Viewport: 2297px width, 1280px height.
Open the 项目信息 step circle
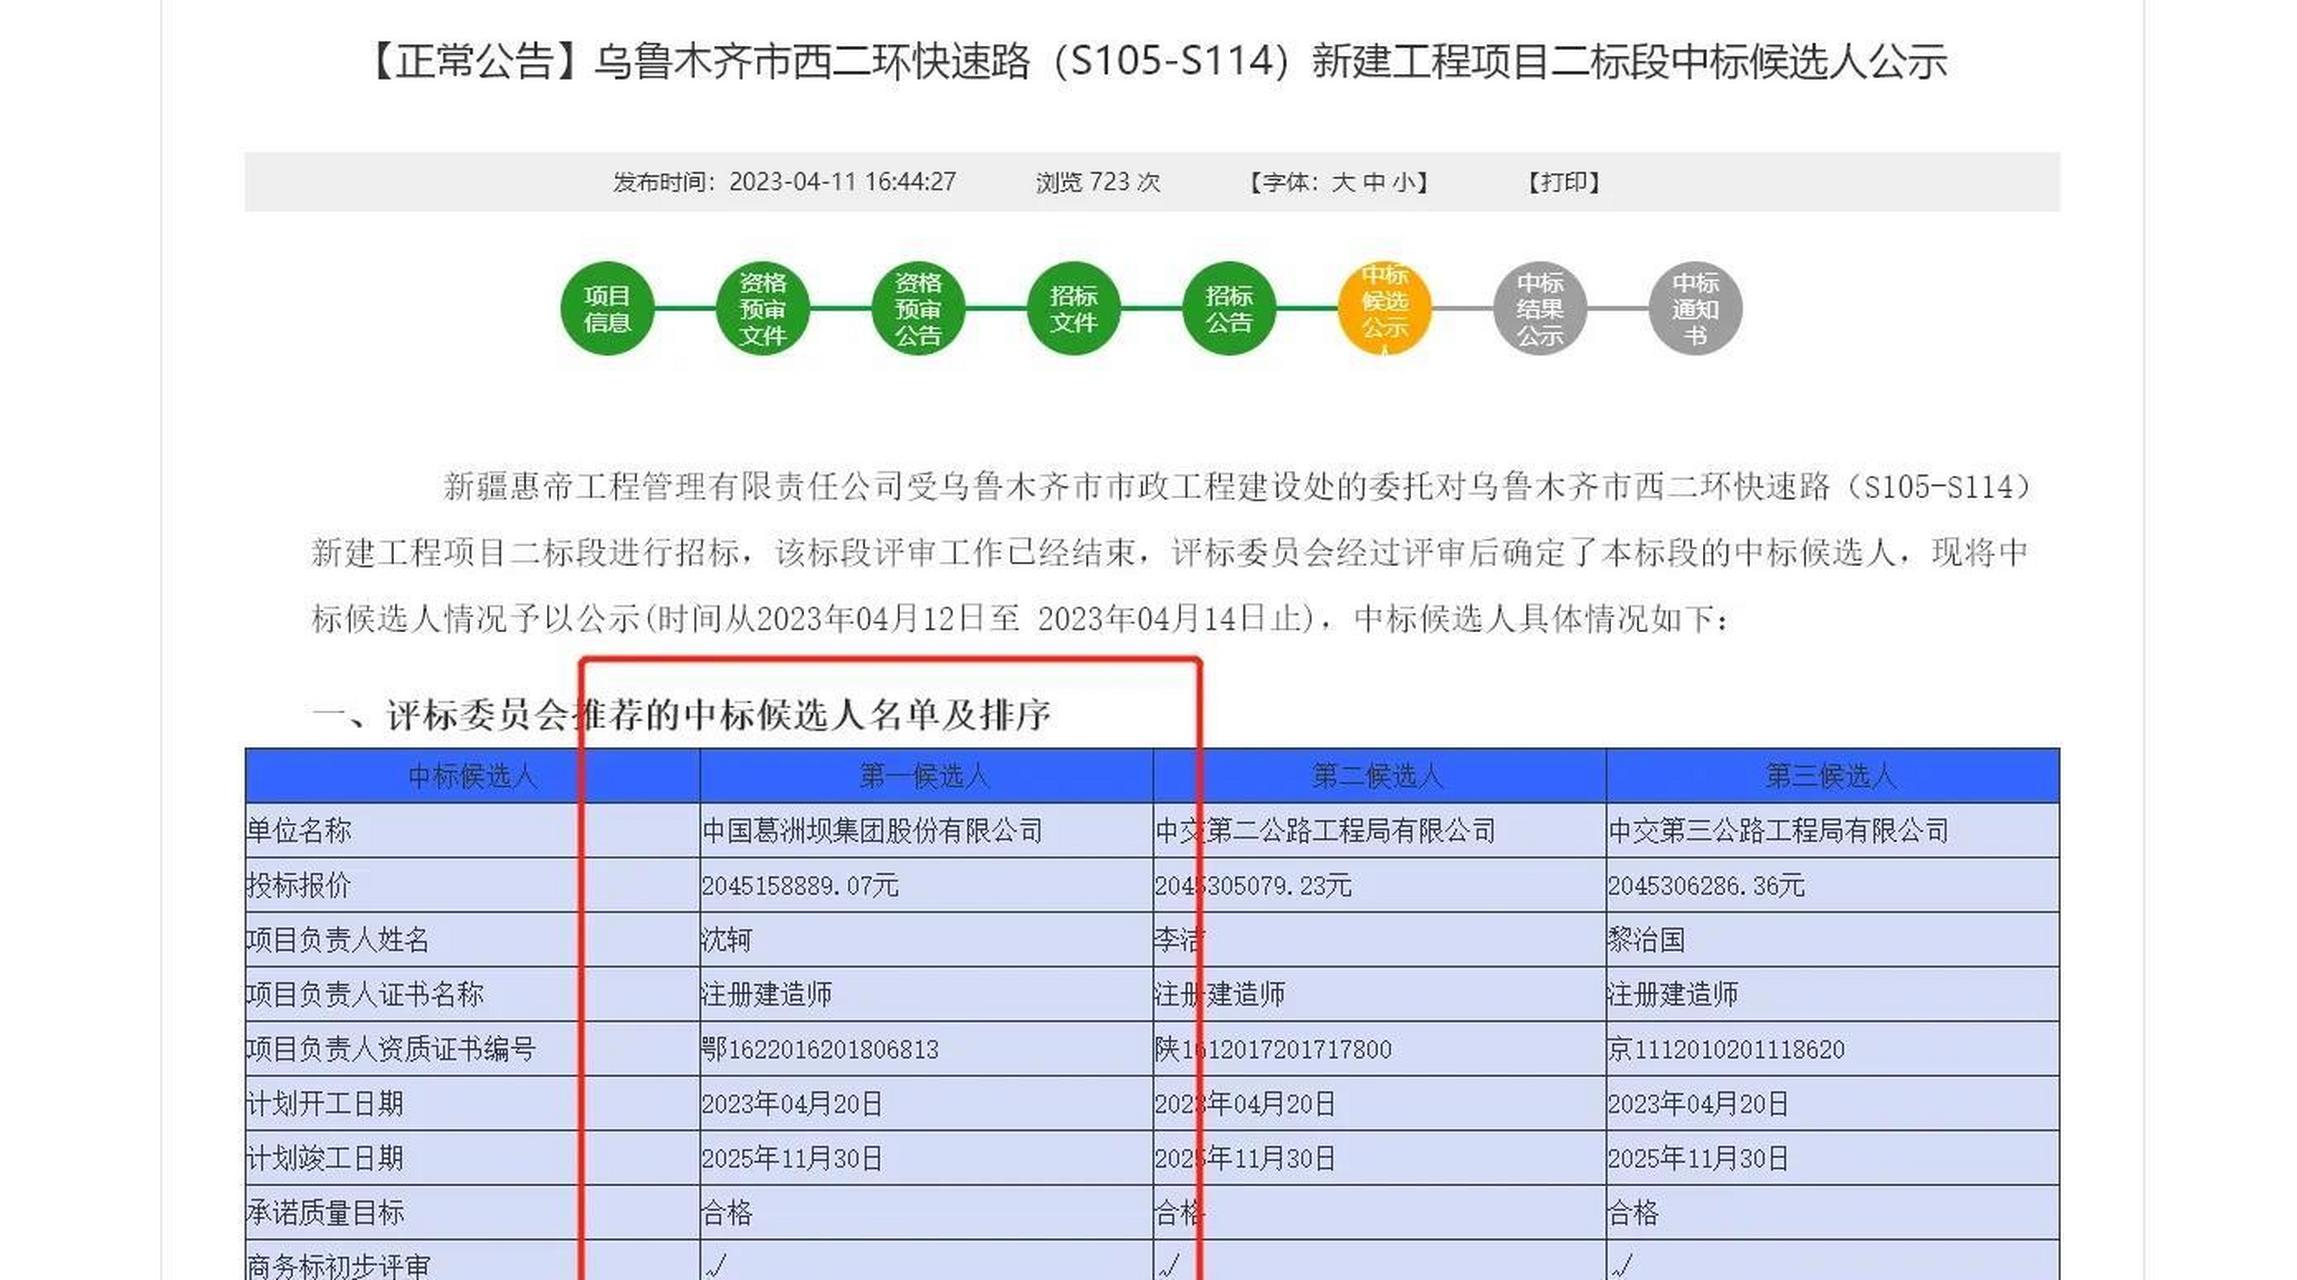click(607, 309)
